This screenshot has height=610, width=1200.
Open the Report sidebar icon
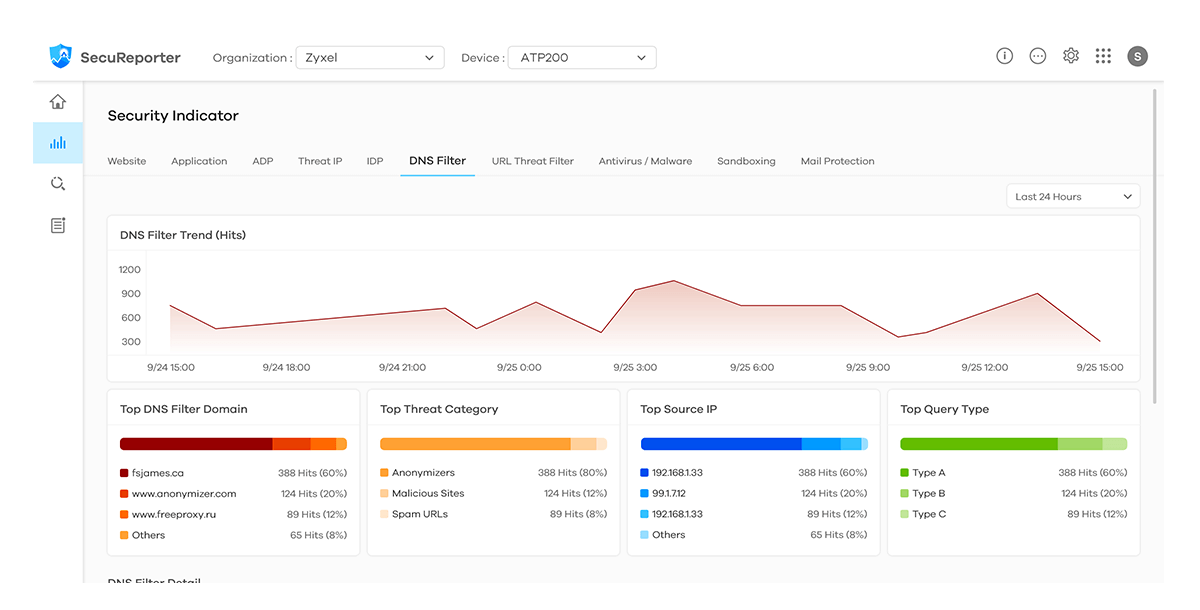point(58,225)
